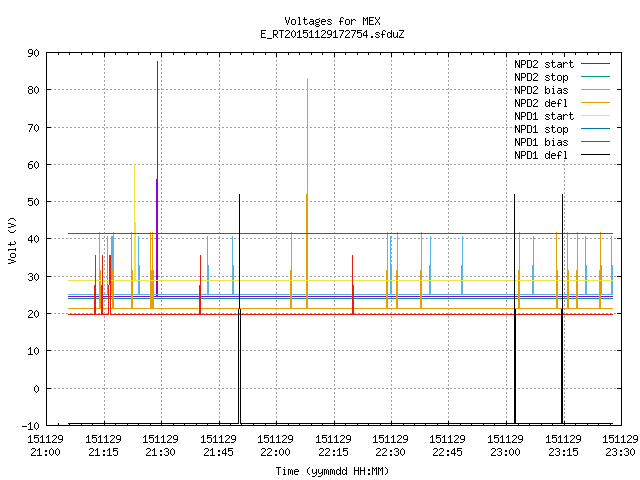Image resolution: width=640 pixels, height=480 pixels.
Task: Click the y-axis value 60
Action: point(33,165)
